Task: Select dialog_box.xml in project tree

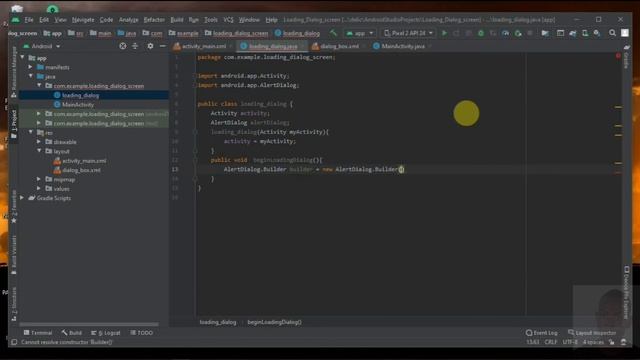Action: 81,170
